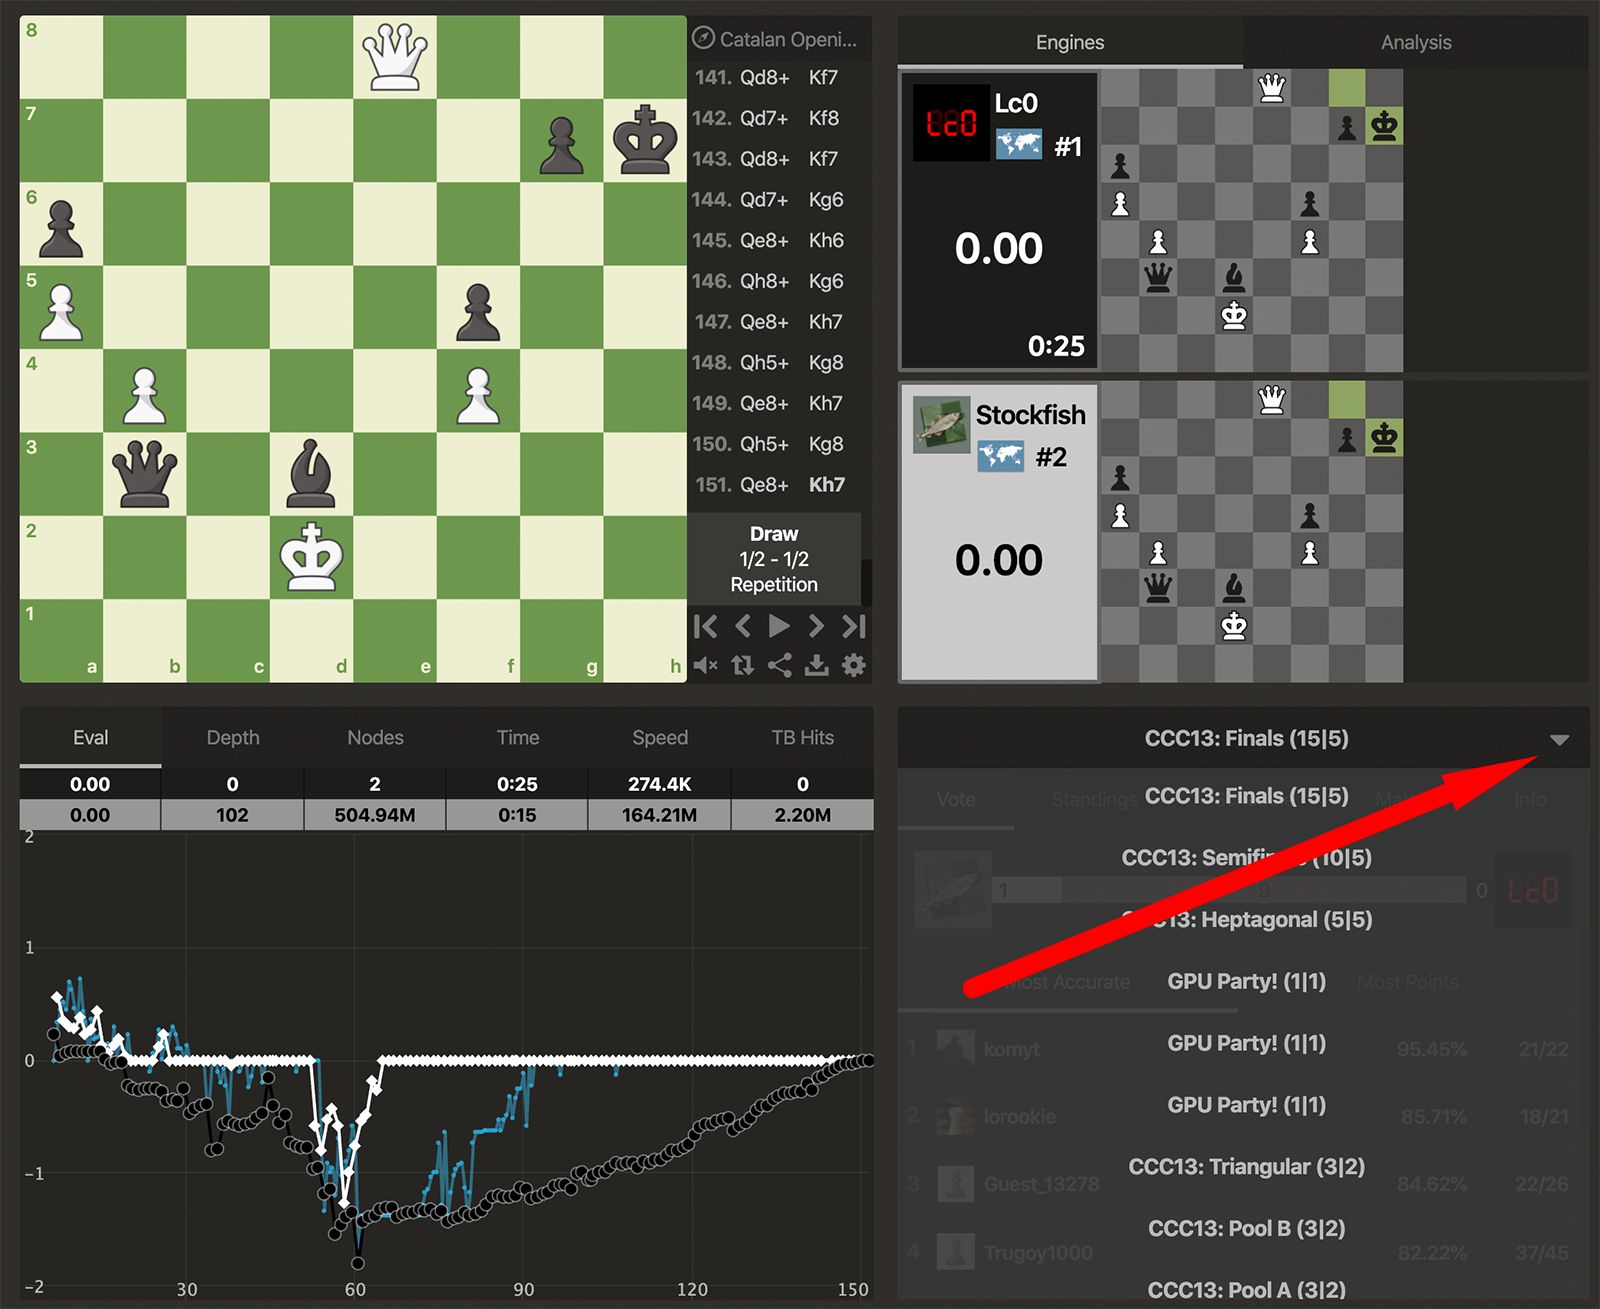Click the Lc0 country flag icon

point(1018,144)
